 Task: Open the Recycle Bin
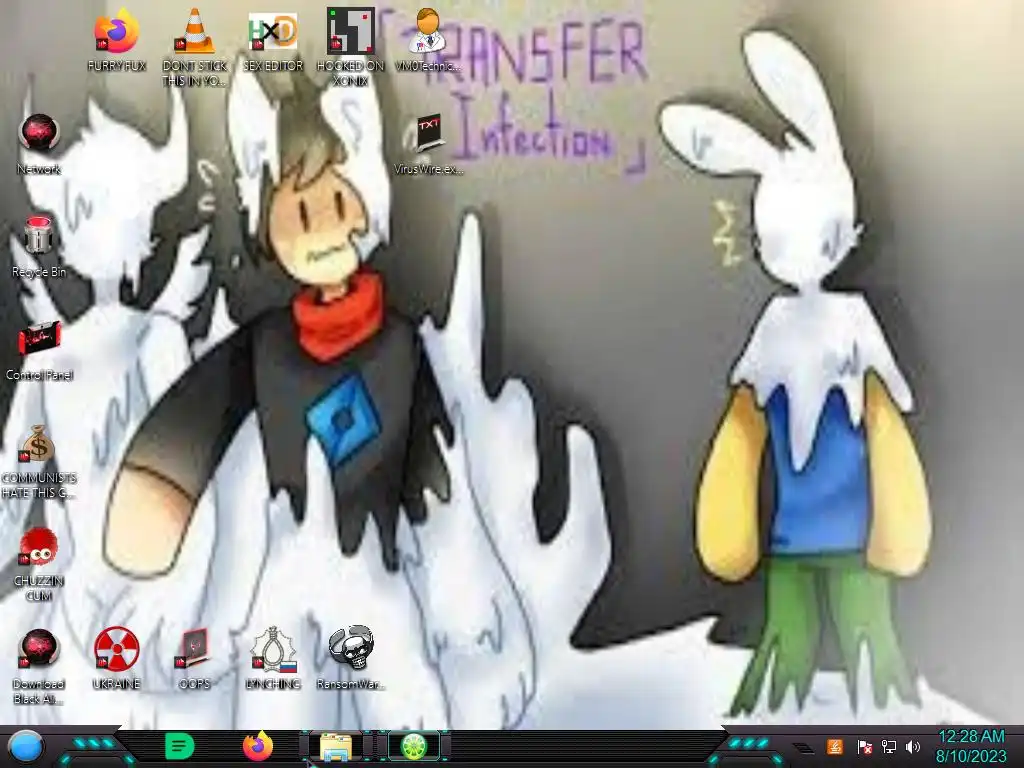[x=39, y=246]
